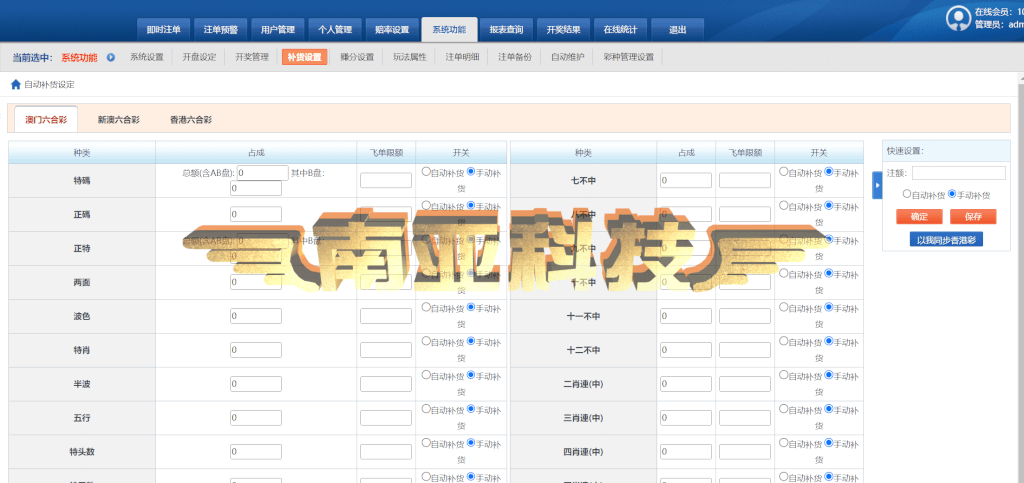Focus the 特碼 其中B盘 input
The width and height of the screenshot is (1024, 483).
point(256,189)
